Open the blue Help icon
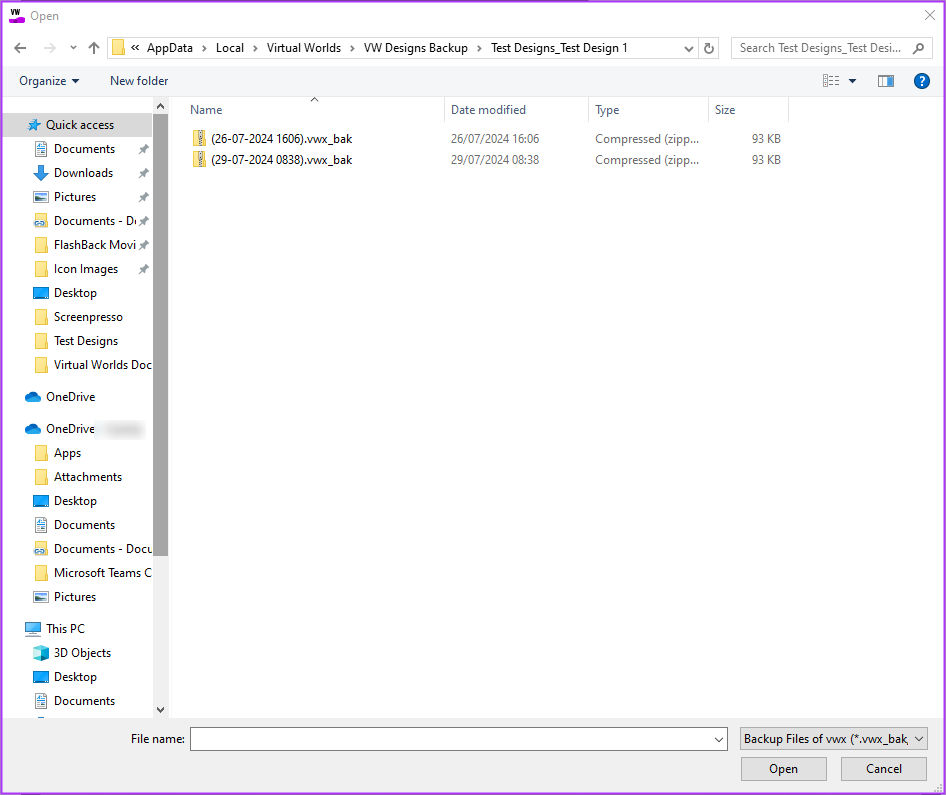This screenshot has height=795, width=946. coord(921,81)
